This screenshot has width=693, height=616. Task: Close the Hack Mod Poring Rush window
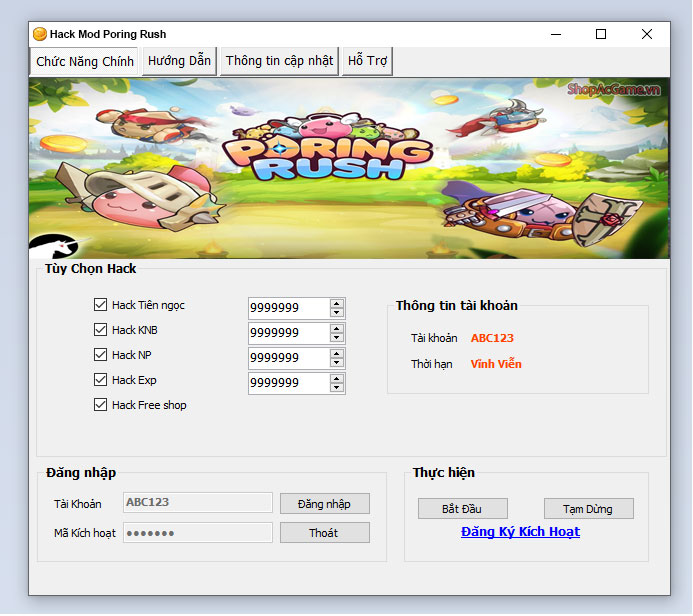[x=647, y=34]
